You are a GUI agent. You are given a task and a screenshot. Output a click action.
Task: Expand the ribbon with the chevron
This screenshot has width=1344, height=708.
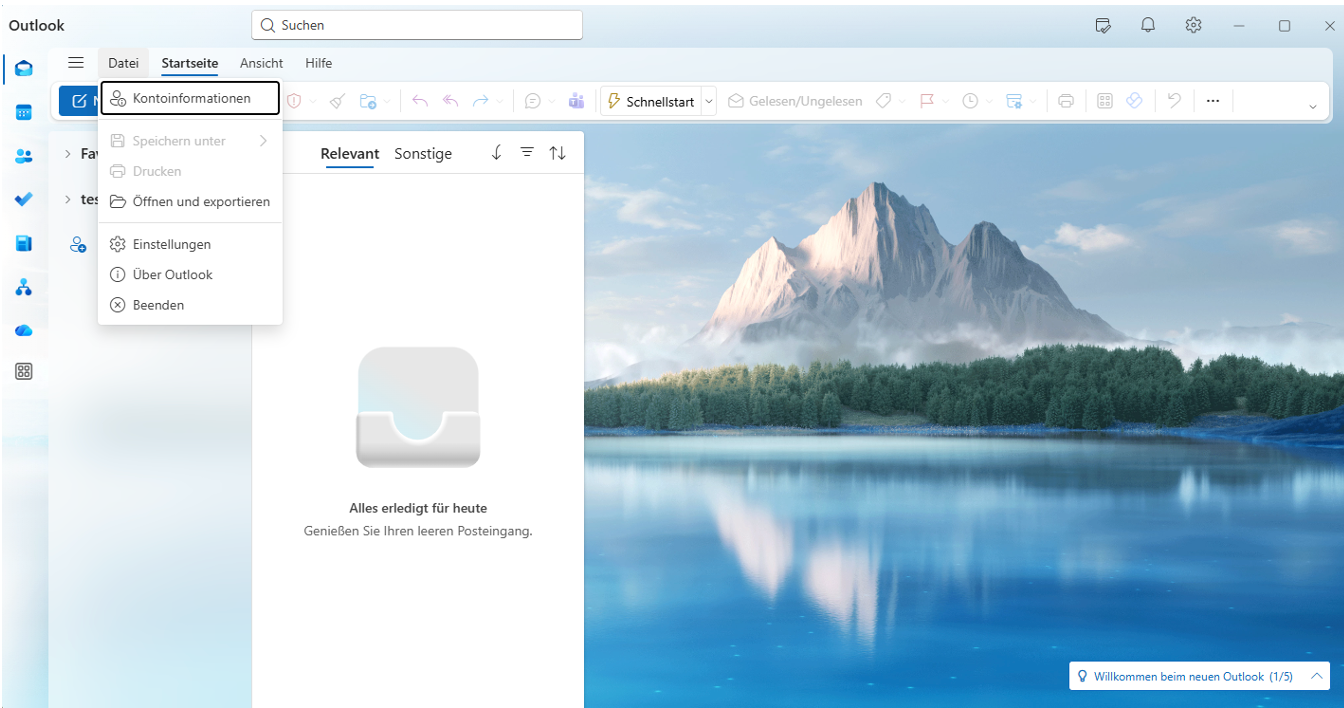pyautogui.click(x=1313, y=106)
